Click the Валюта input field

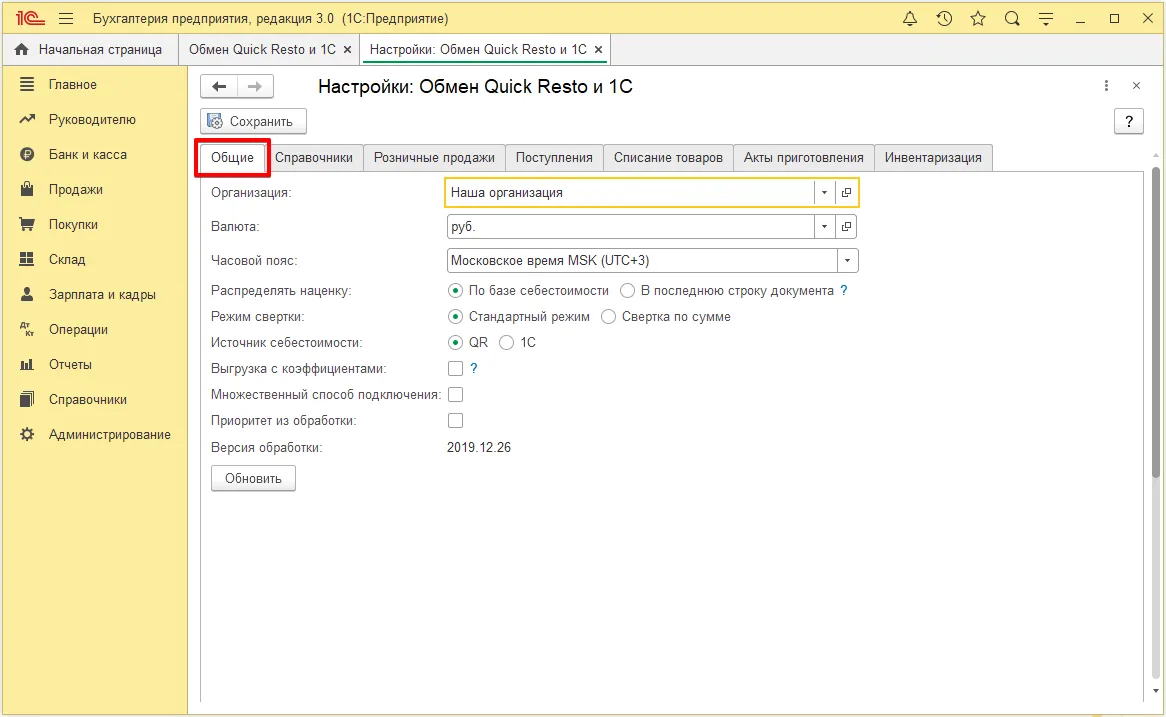pos(630,226)
